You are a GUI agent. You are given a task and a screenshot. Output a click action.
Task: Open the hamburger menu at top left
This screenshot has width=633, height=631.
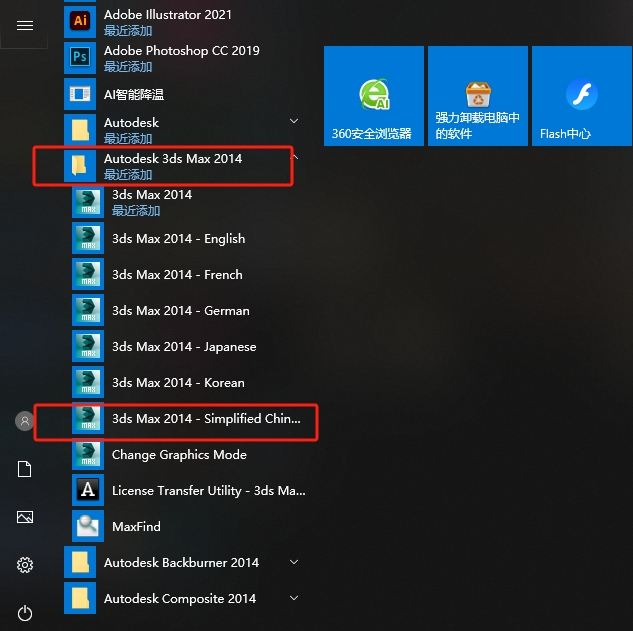coord(25,26)
